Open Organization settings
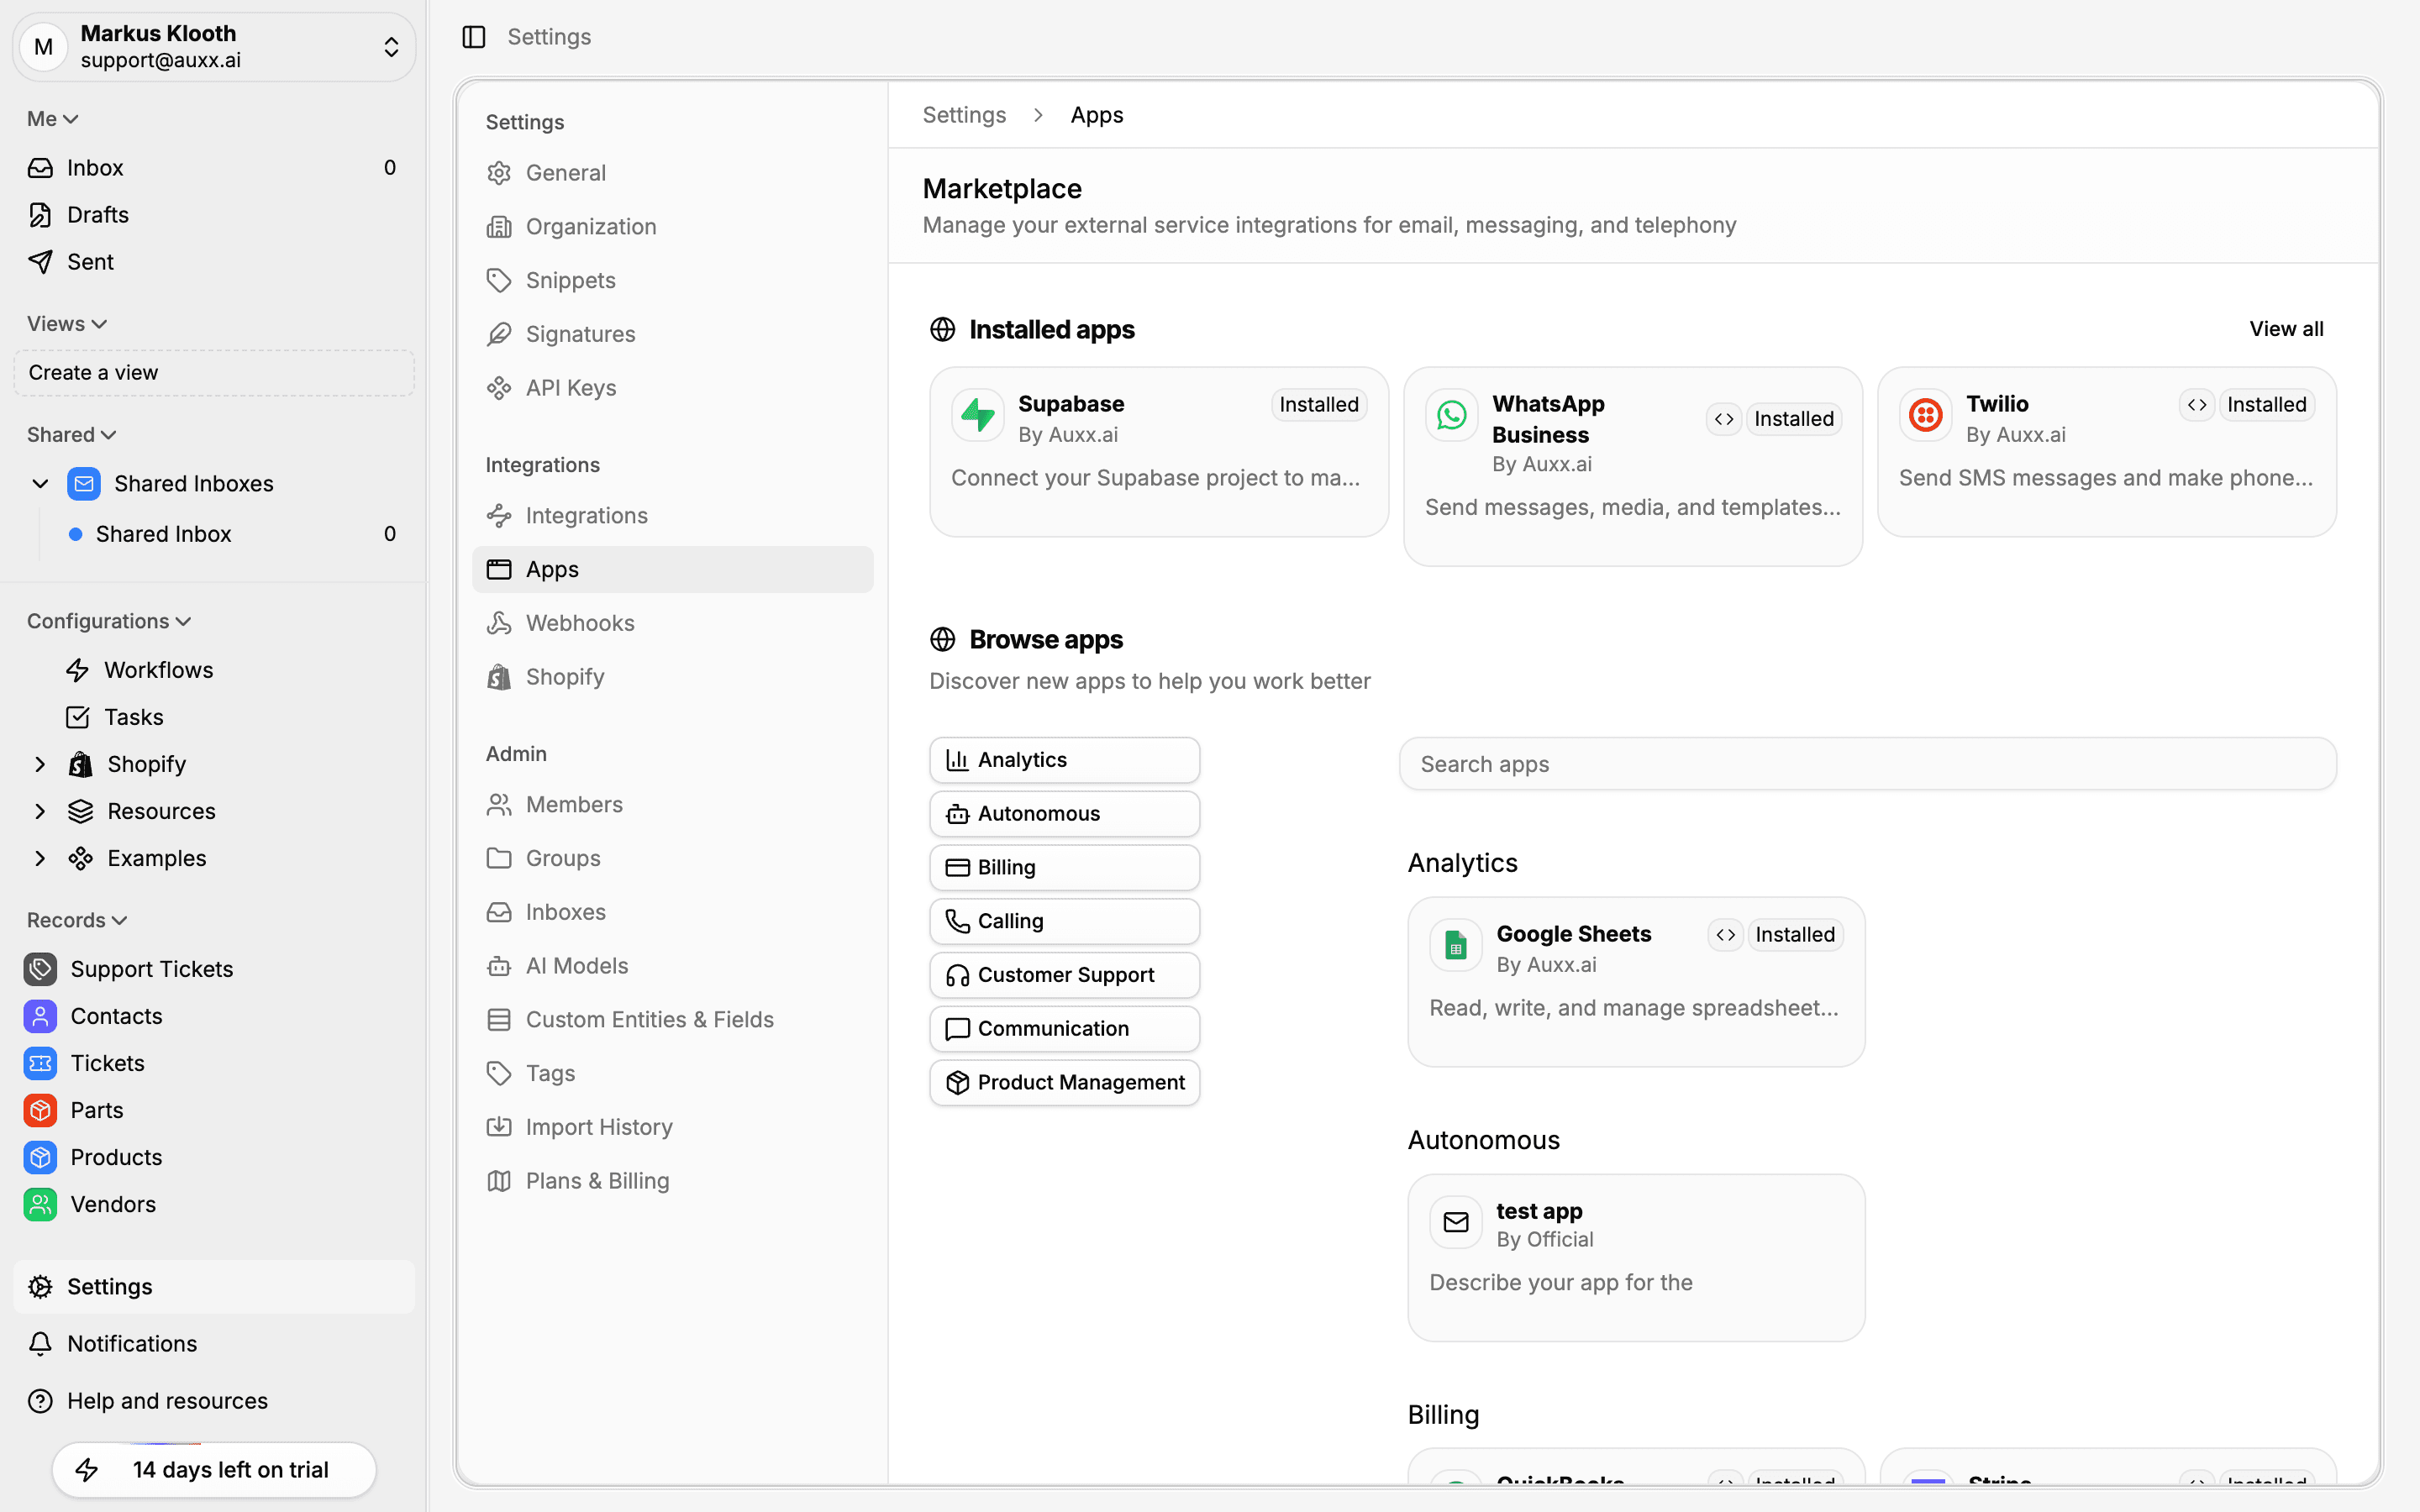2420x1512 pixels. 672,227
